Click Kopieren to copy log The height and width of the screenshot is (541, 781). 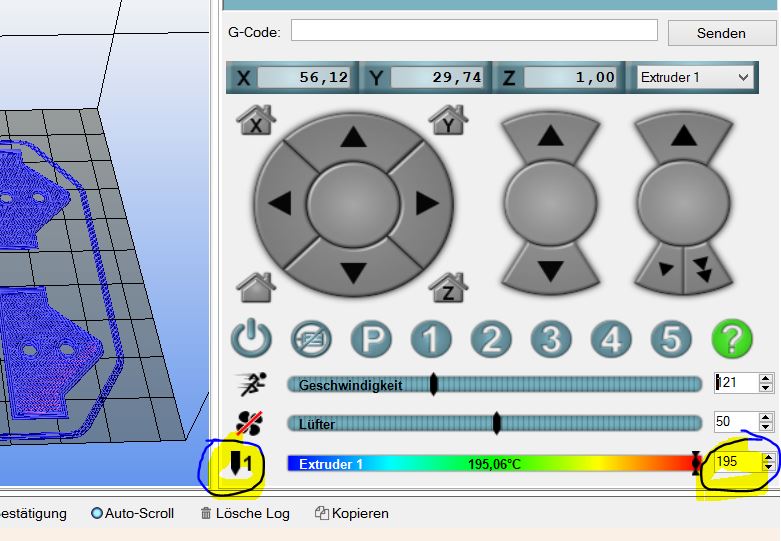coord(352,513)
